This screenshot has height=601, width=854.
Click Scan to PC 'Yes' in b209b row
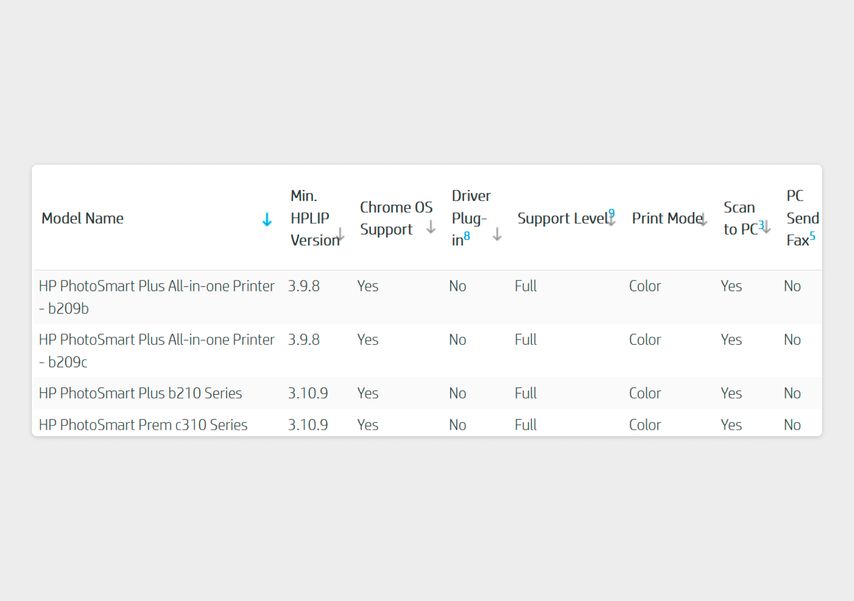tap(731, 286)
